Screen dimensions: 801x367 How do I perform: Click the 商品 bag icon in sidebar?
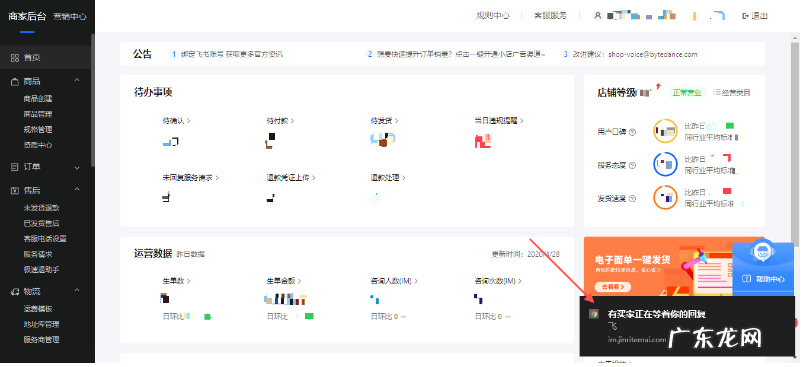pyautogui.click(x=14, y=81)
